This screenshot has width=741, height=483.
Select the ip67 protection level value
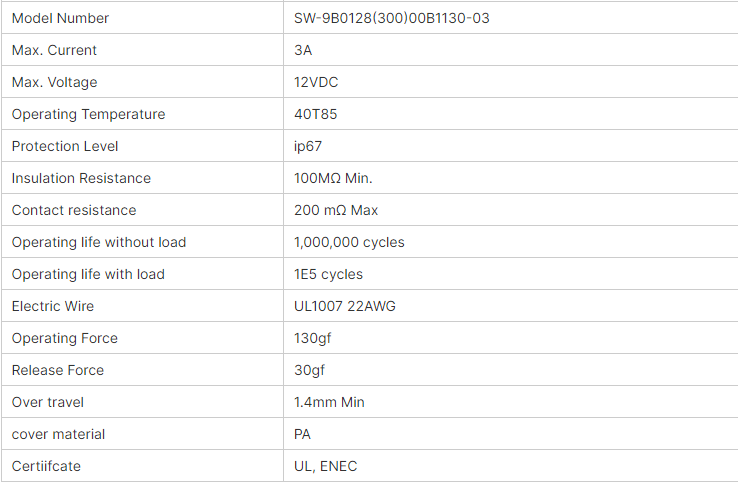[x=308, y=146]
